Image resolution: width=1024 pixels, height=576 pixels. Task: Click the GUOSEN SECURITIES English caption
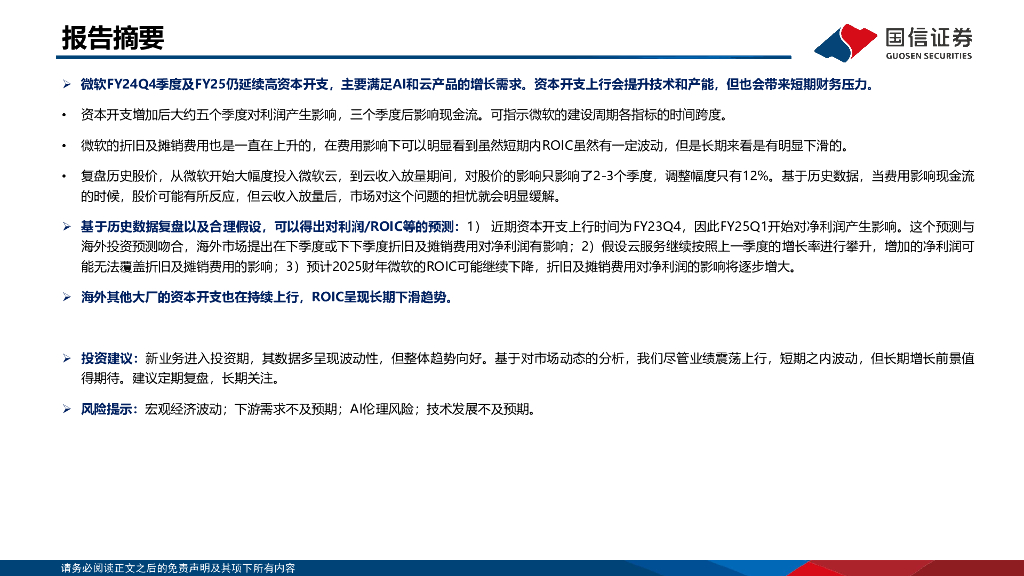(929, 56)
